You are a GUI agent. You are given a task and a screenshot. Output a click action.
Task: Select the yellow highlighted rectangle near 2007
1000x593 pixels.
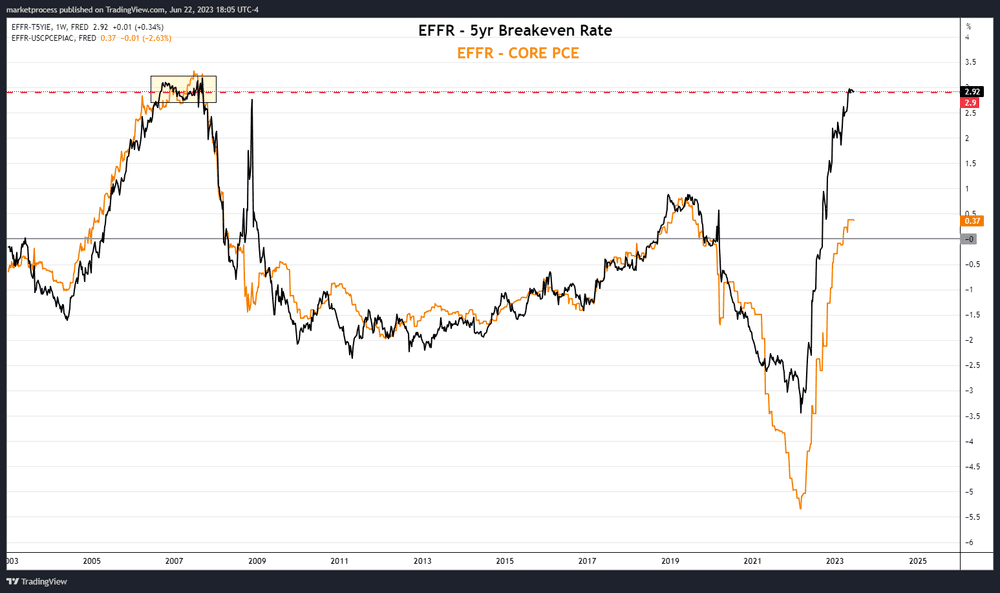tap(183, 89)
